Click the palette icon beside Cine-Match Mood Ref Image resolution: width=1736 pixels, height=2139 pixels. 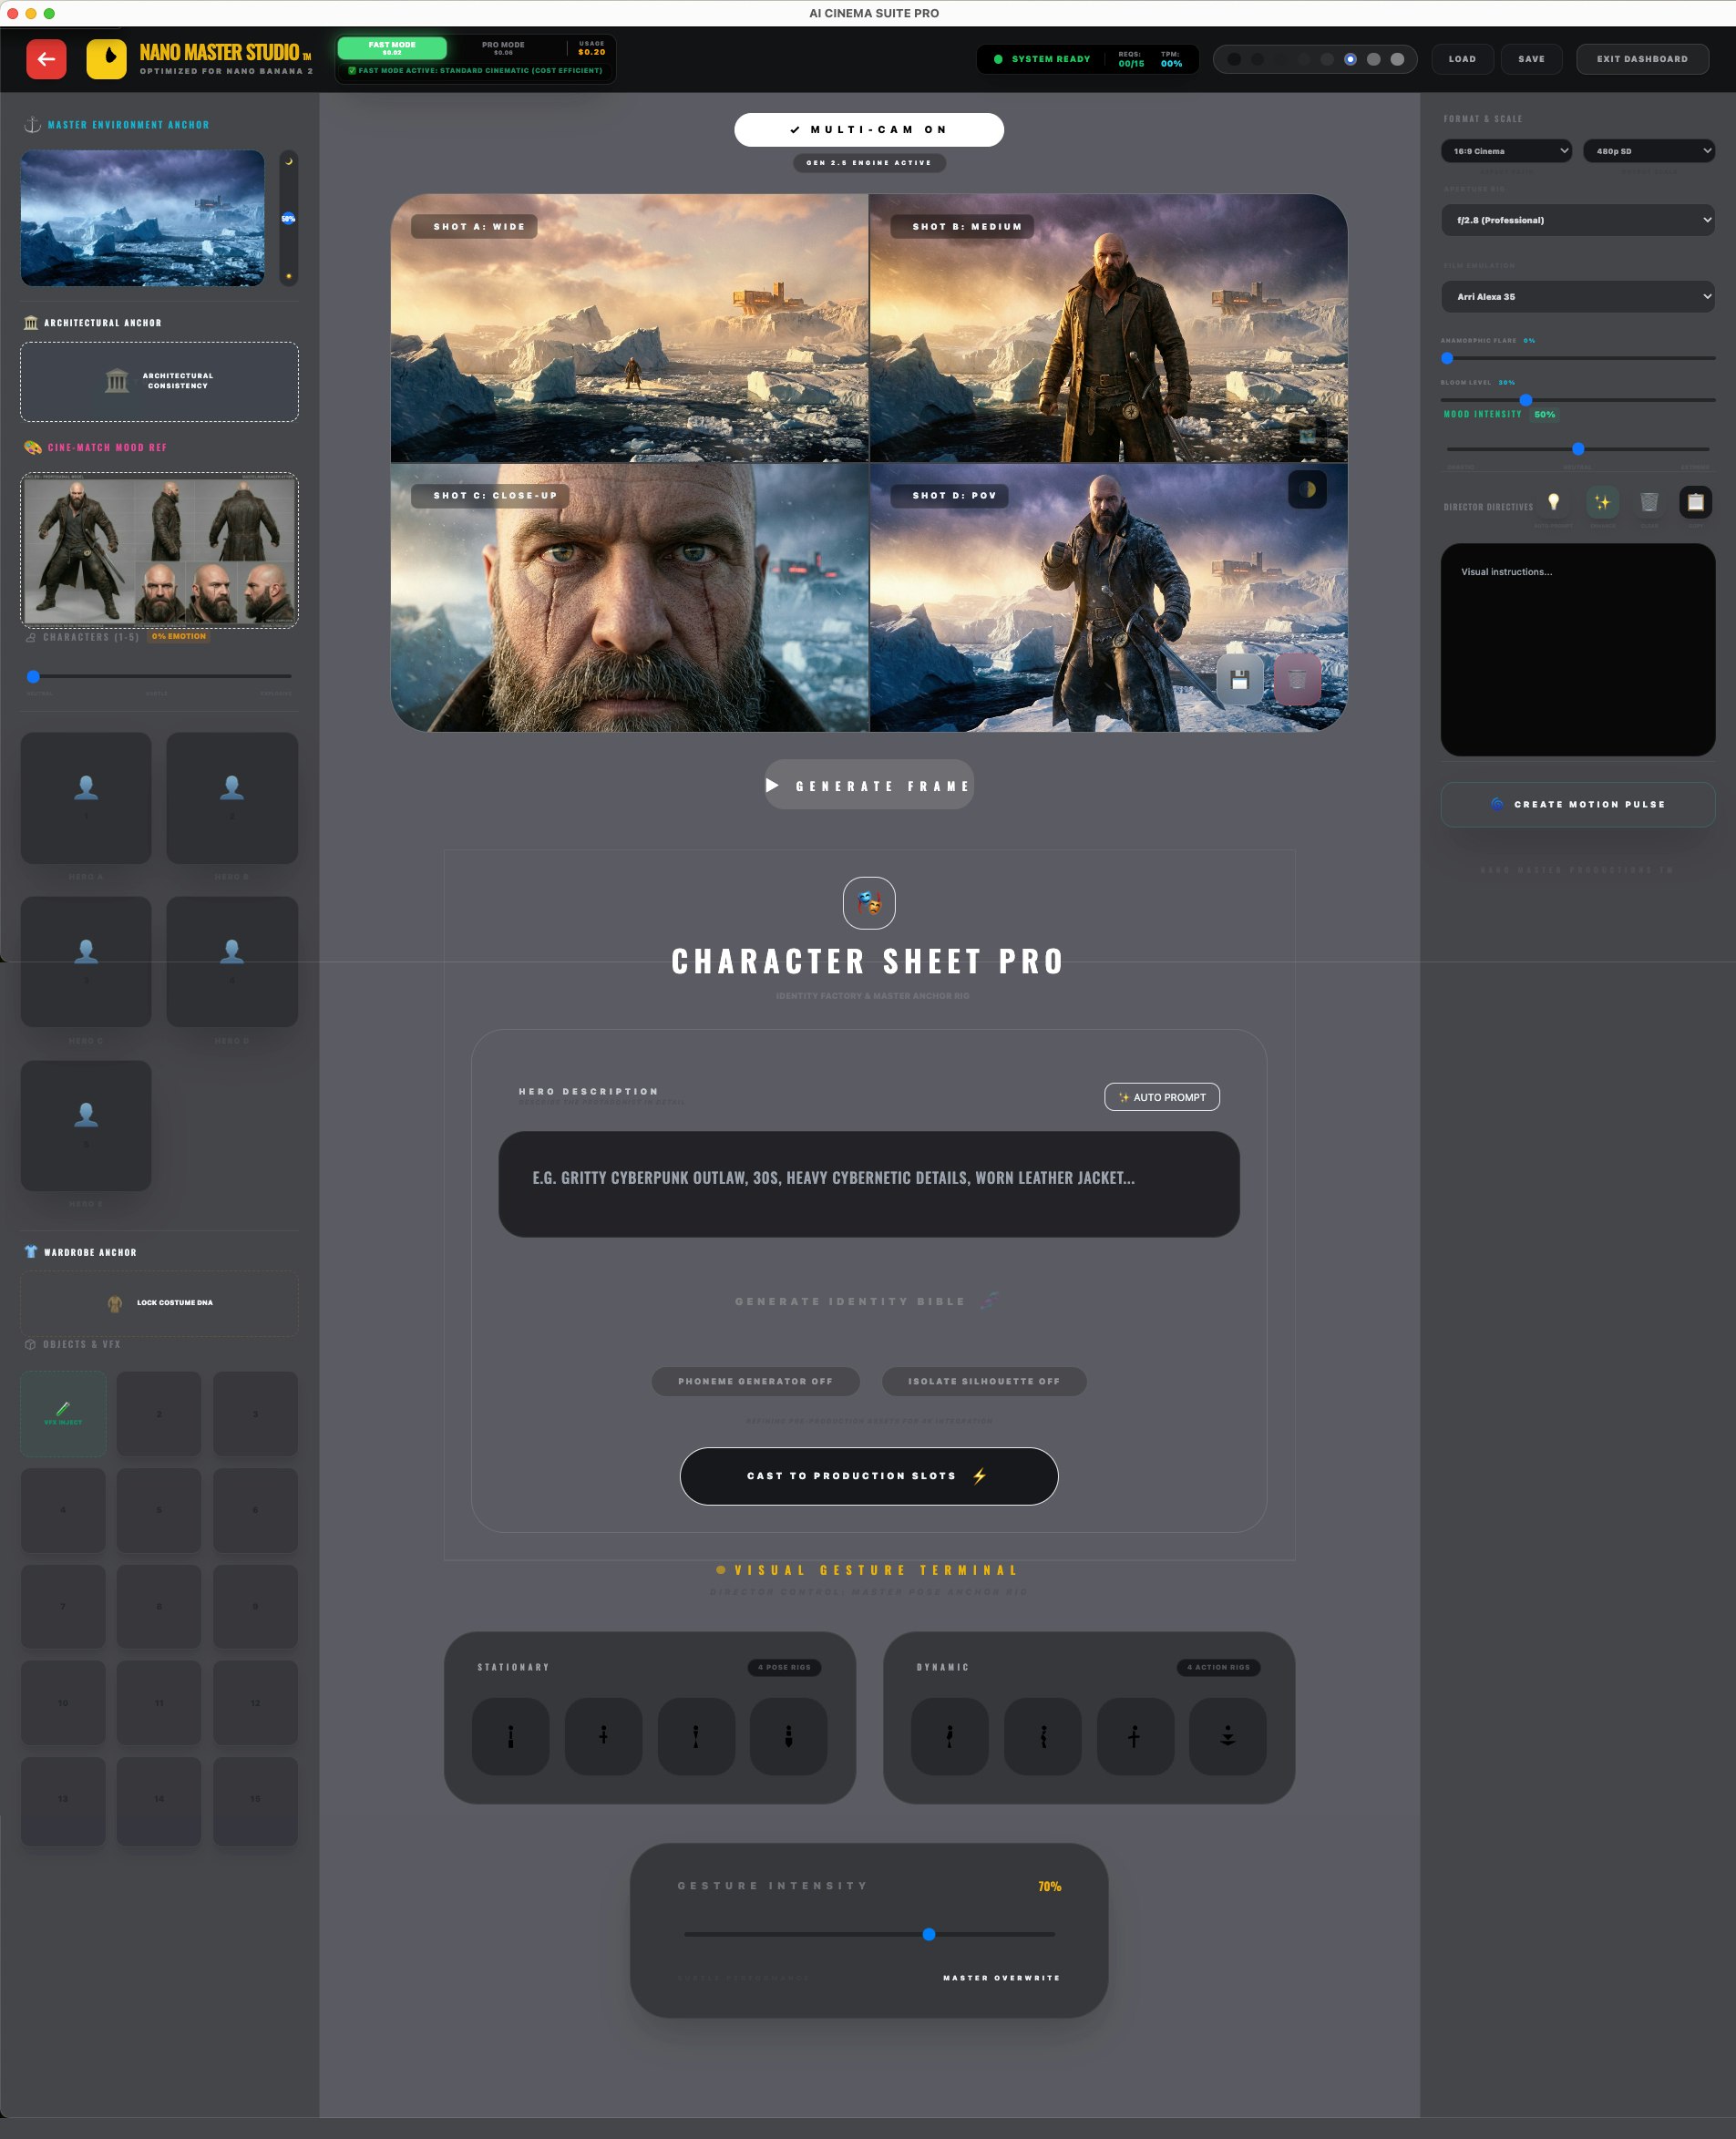pyautogui.click(x=32, y=447)
